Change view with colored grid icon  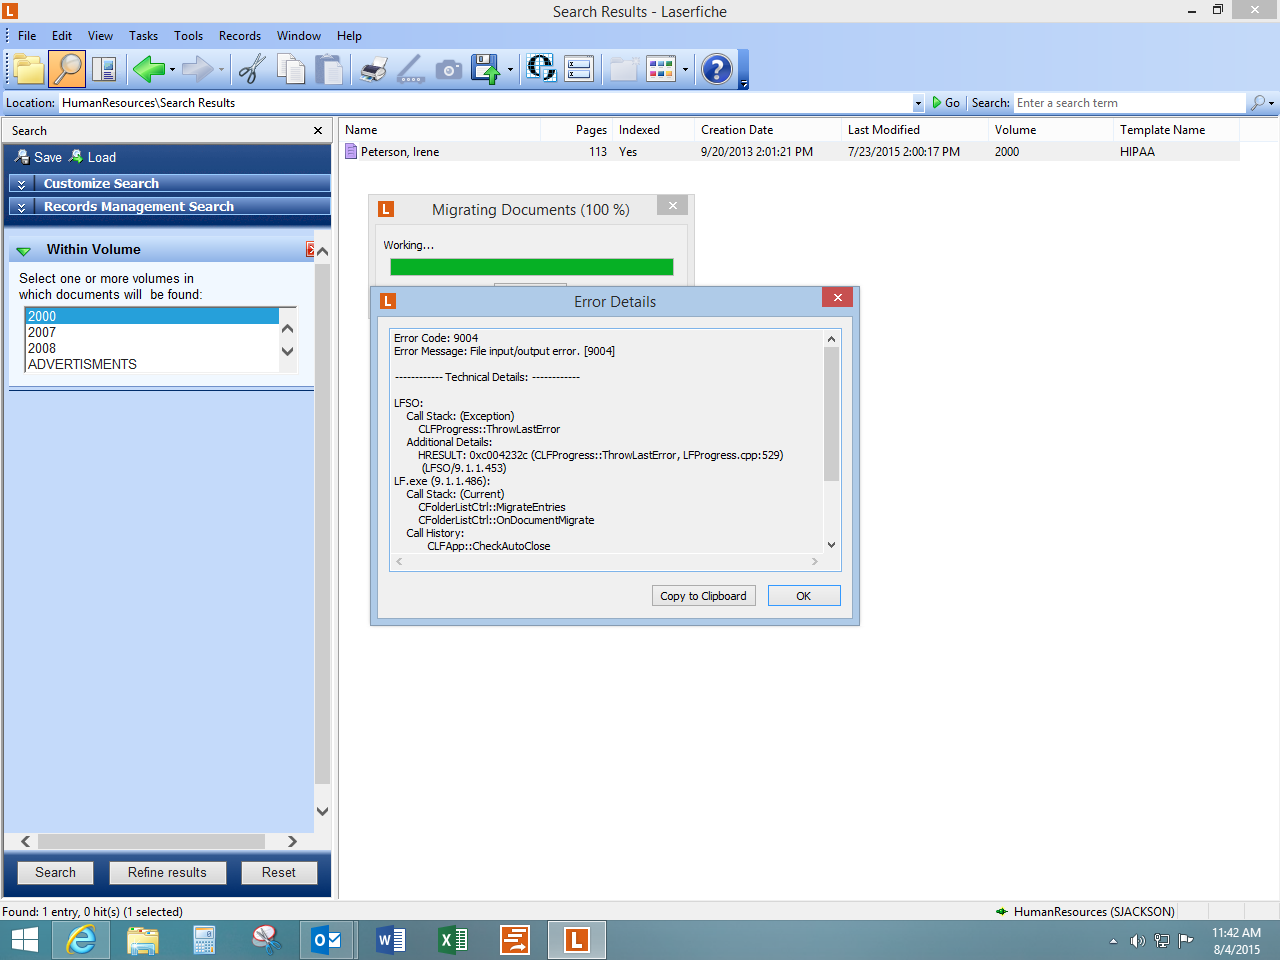661,69
